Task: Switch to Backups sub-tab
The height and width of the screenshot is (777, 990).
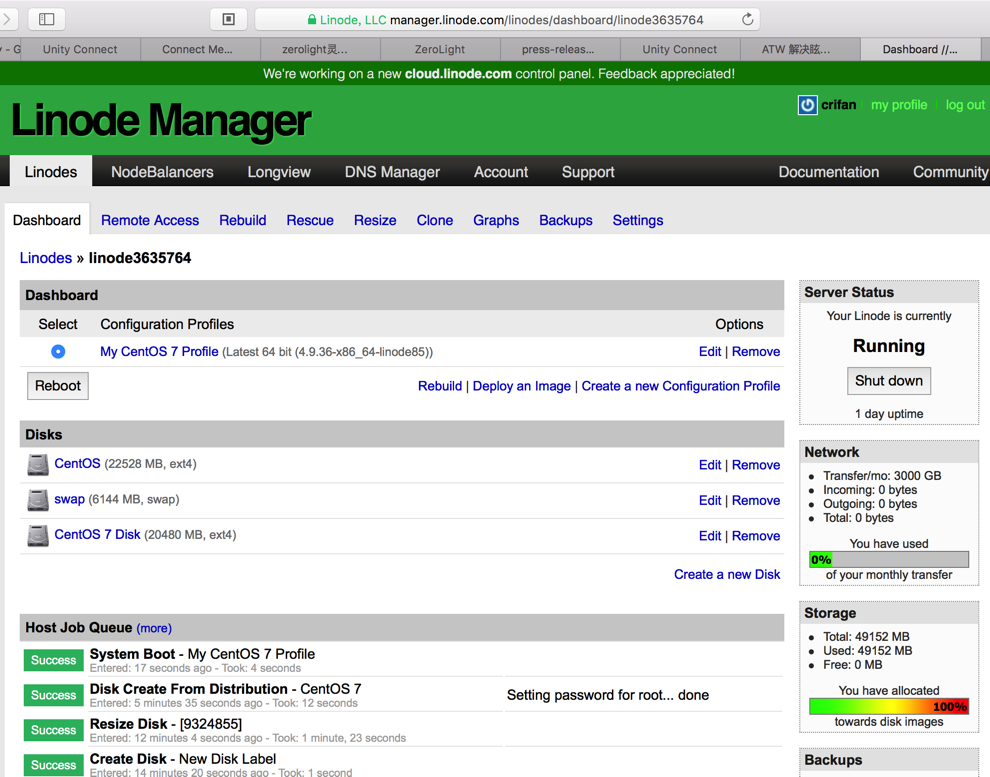Action: click(566, 220)
